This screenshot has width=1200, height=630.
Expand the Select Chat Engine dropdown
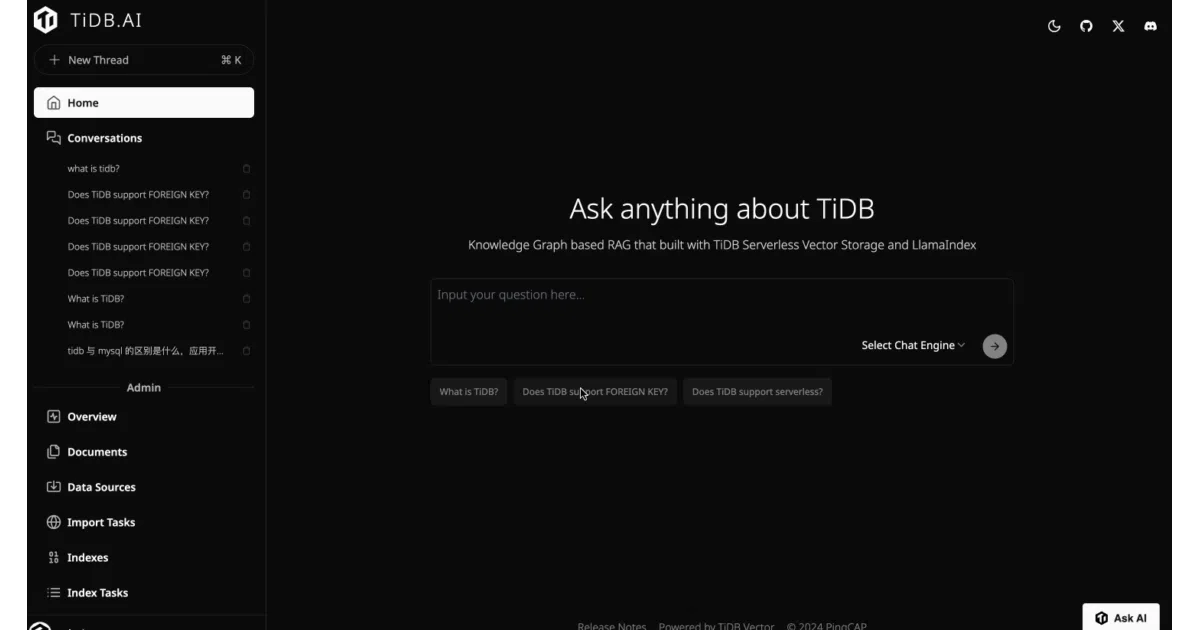913,345
